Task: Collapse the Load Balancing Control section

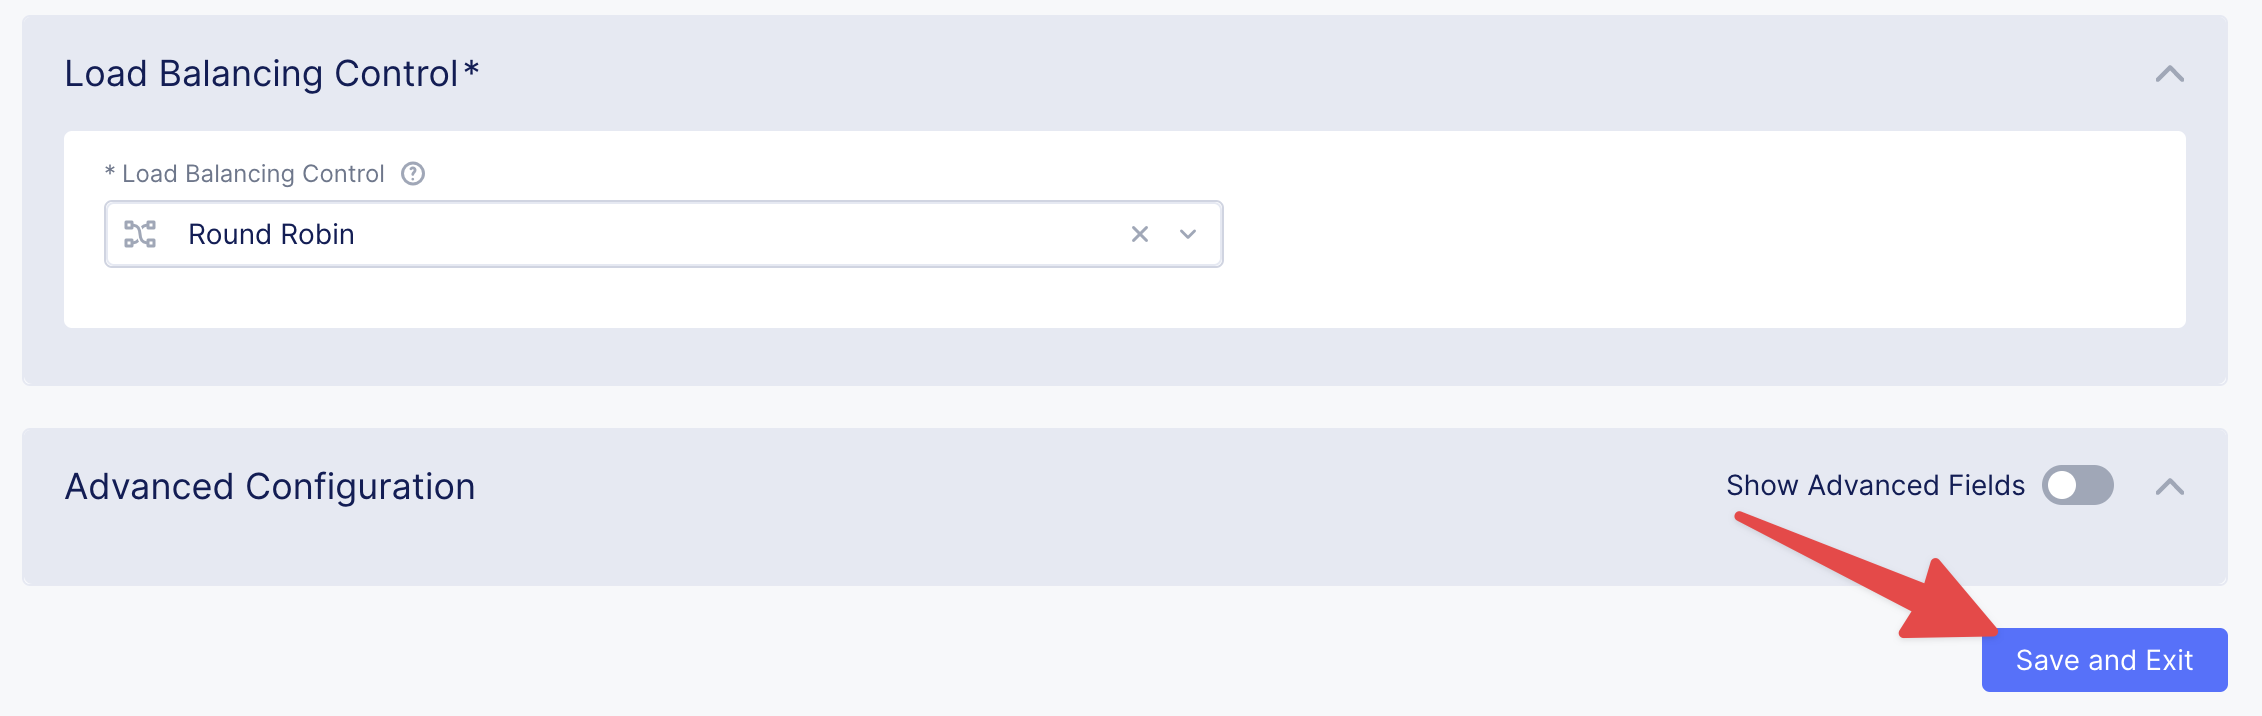Action: pyautogui.click(x=2169, y=74)
